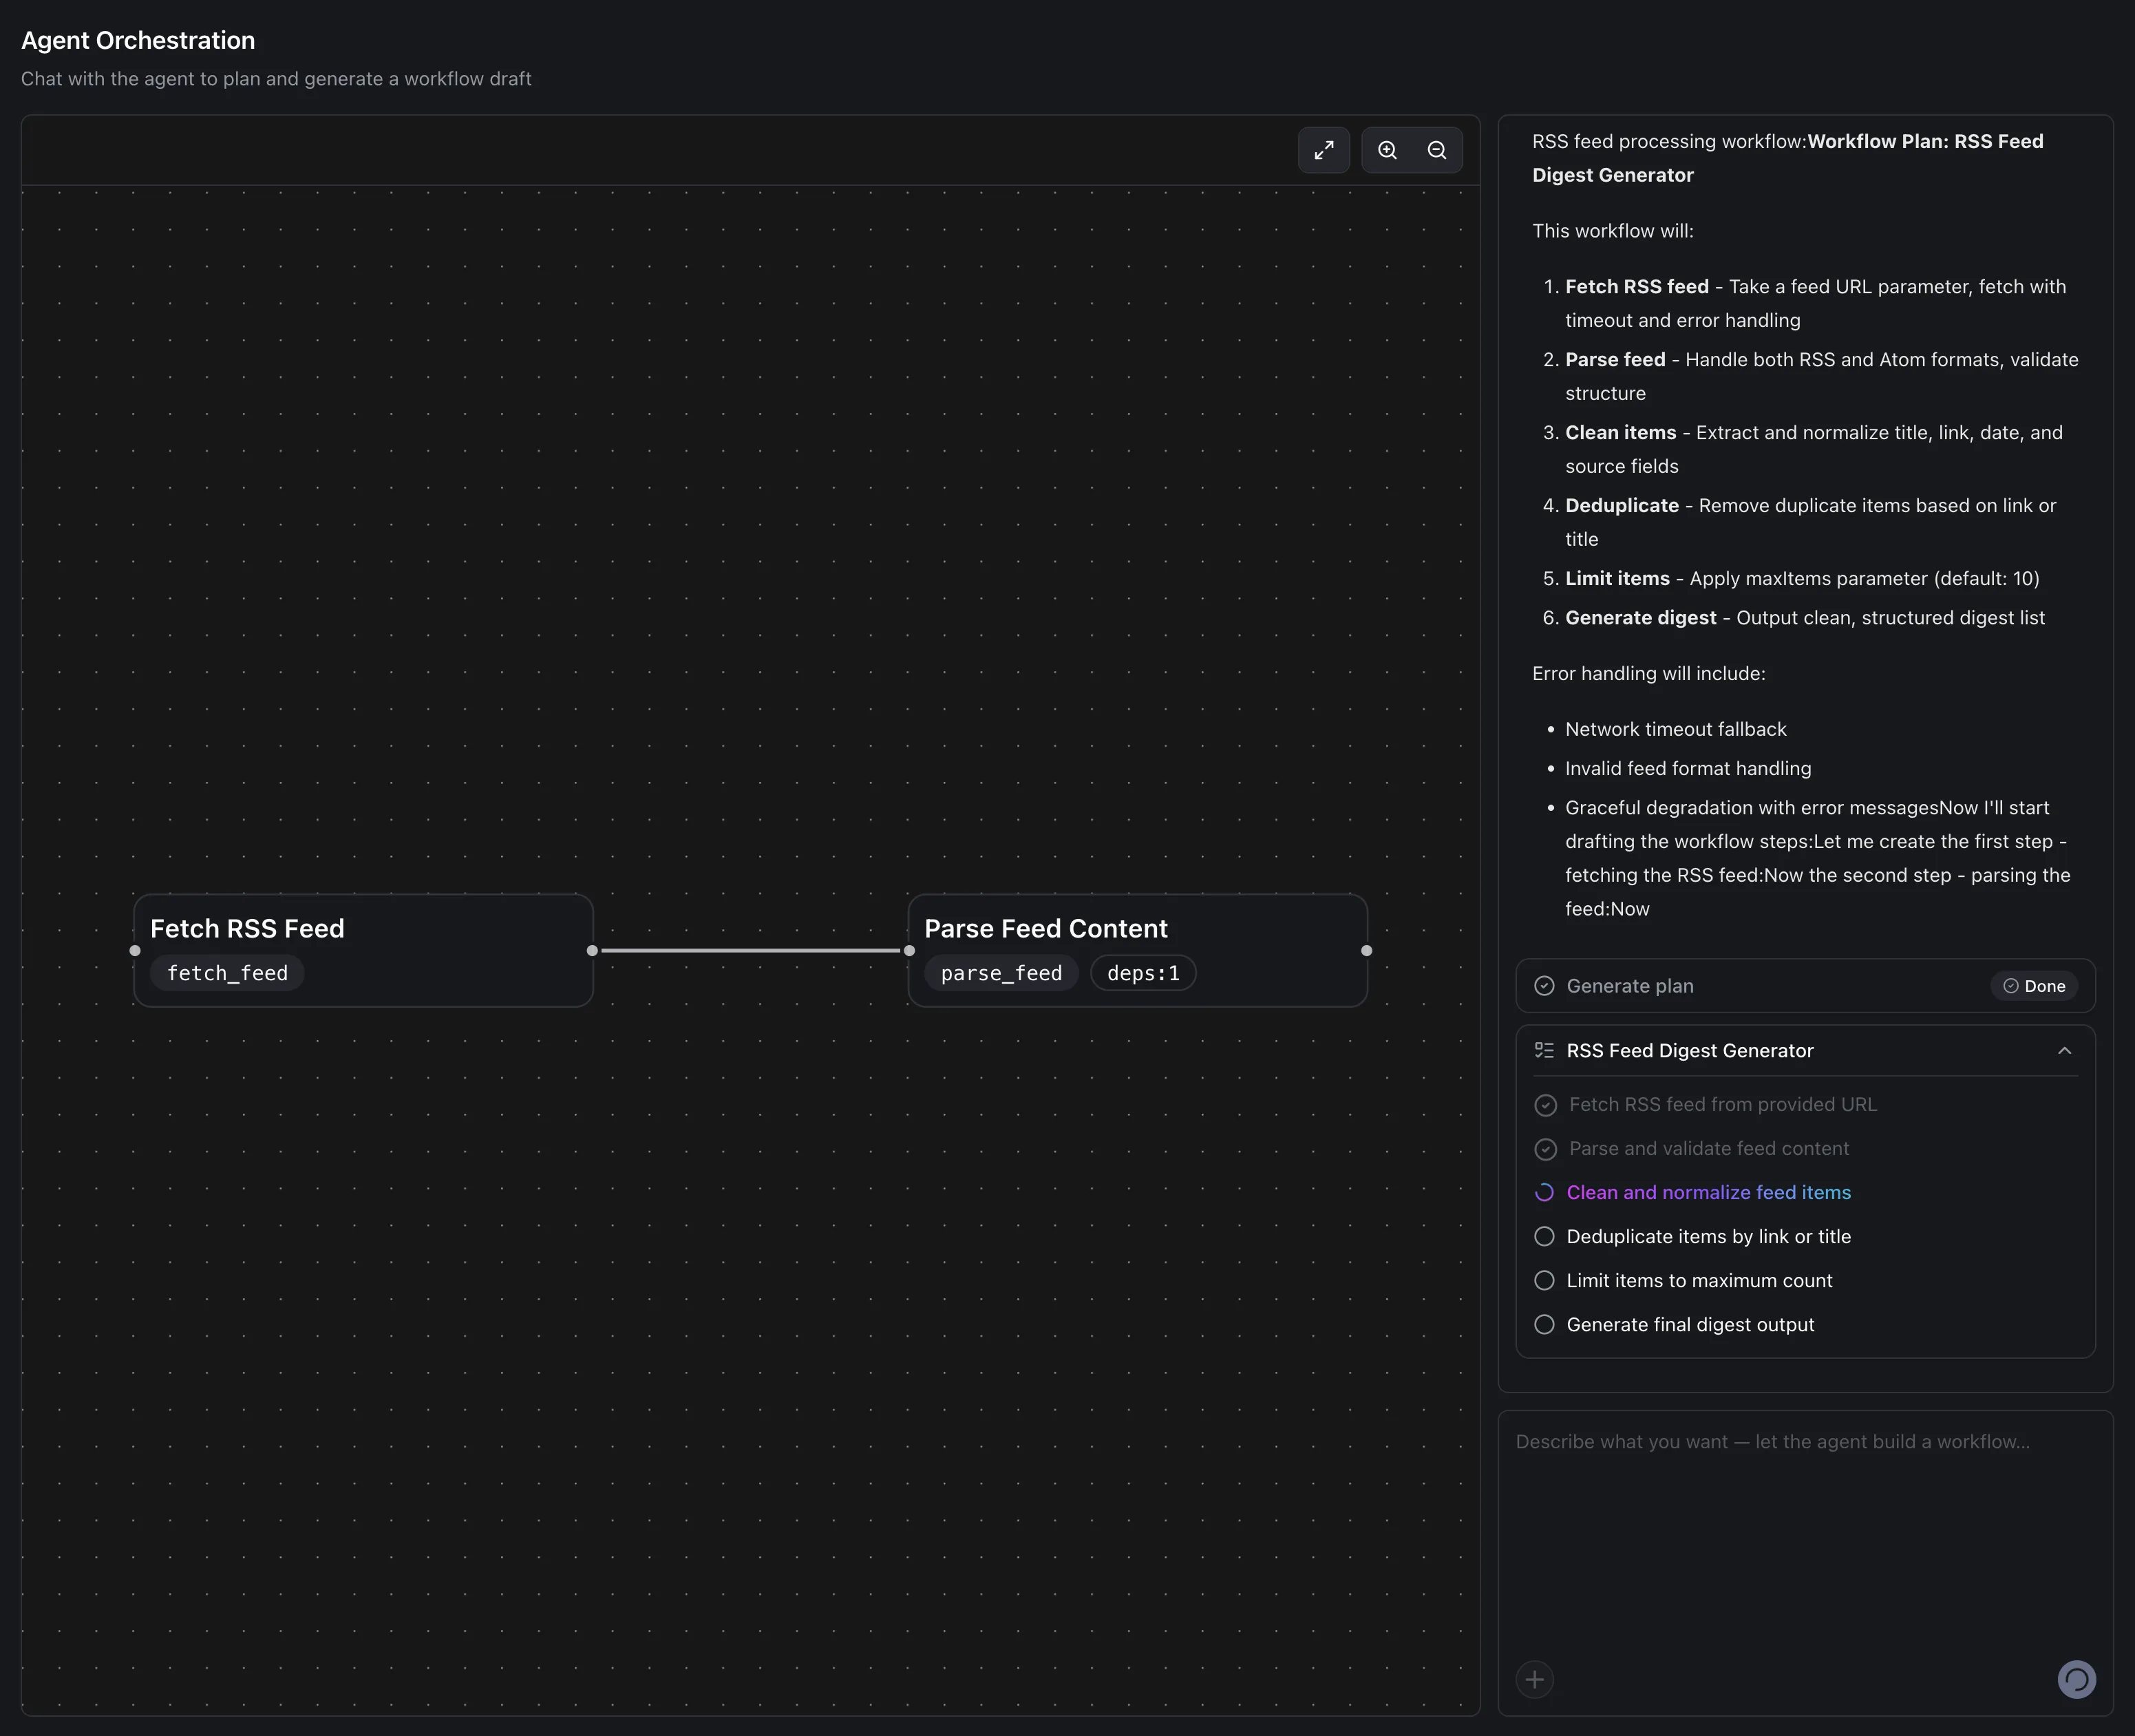Click the circular stop/loading button in chat

point(2076,1679)
